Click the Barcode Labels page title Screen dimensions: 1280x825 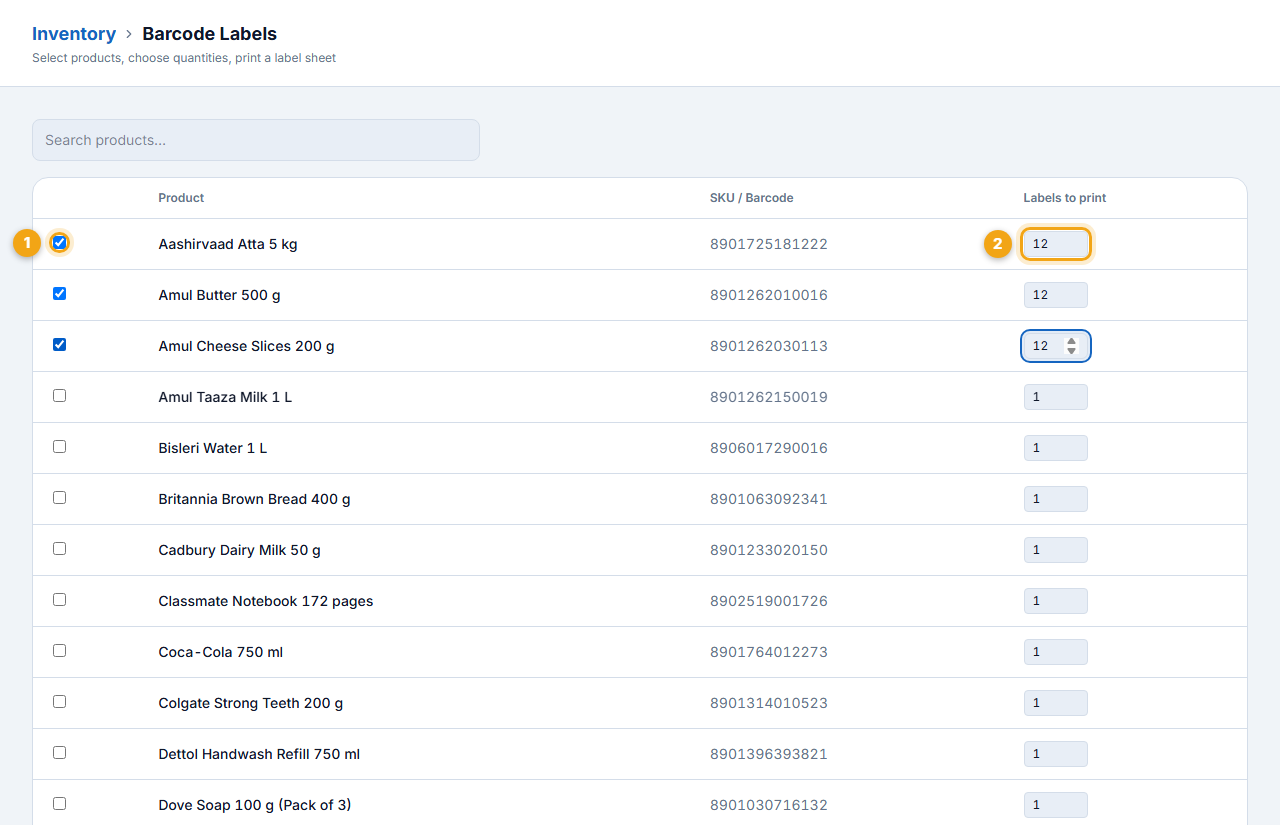tap(210, 34)
